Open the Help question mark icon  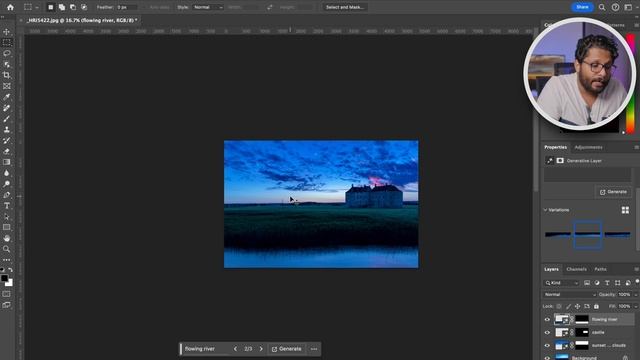615,7
